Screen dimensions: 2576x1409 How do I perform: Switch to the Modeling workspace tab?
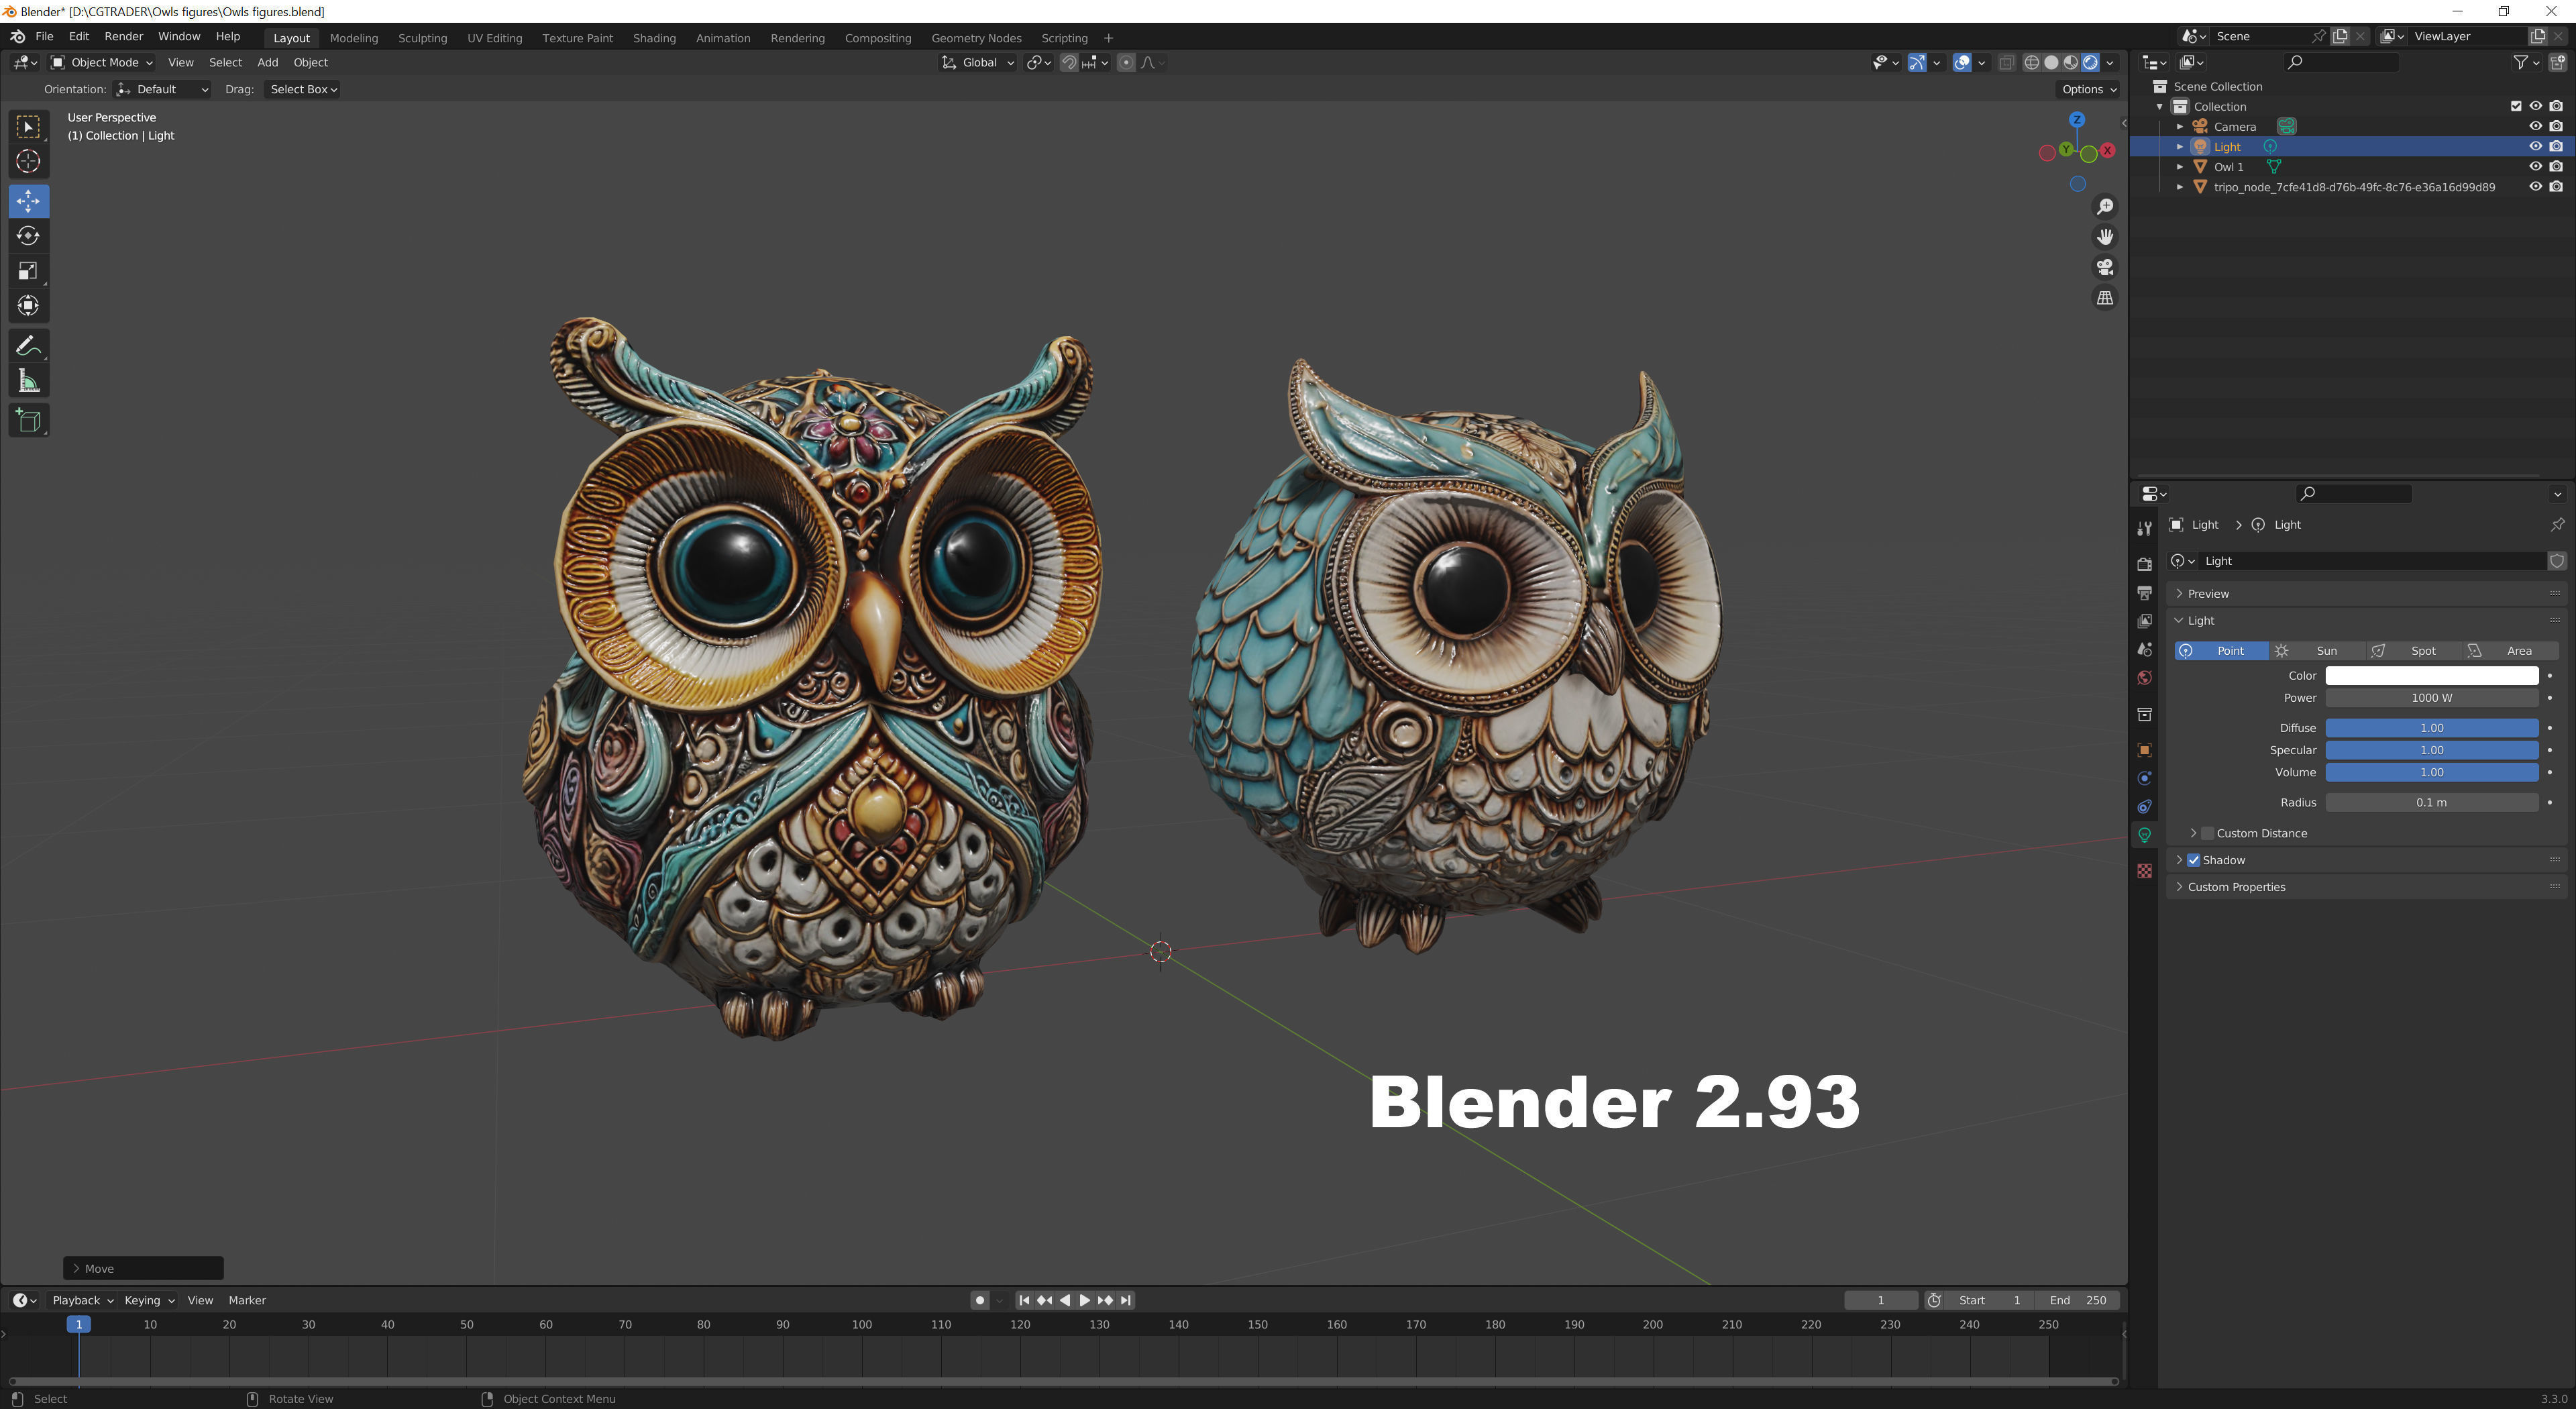[354, 38]
